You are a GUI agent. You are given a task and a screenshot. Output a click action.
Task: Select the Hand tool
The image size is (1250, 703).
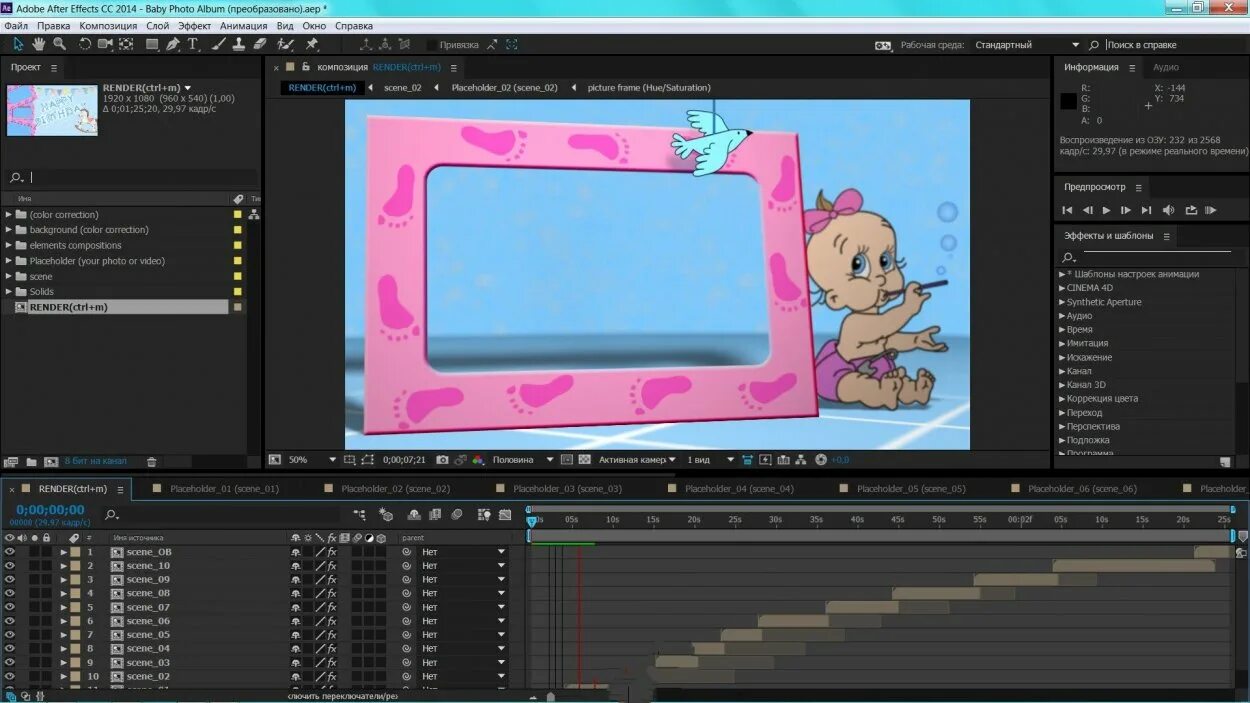click(x=39, y=44)
